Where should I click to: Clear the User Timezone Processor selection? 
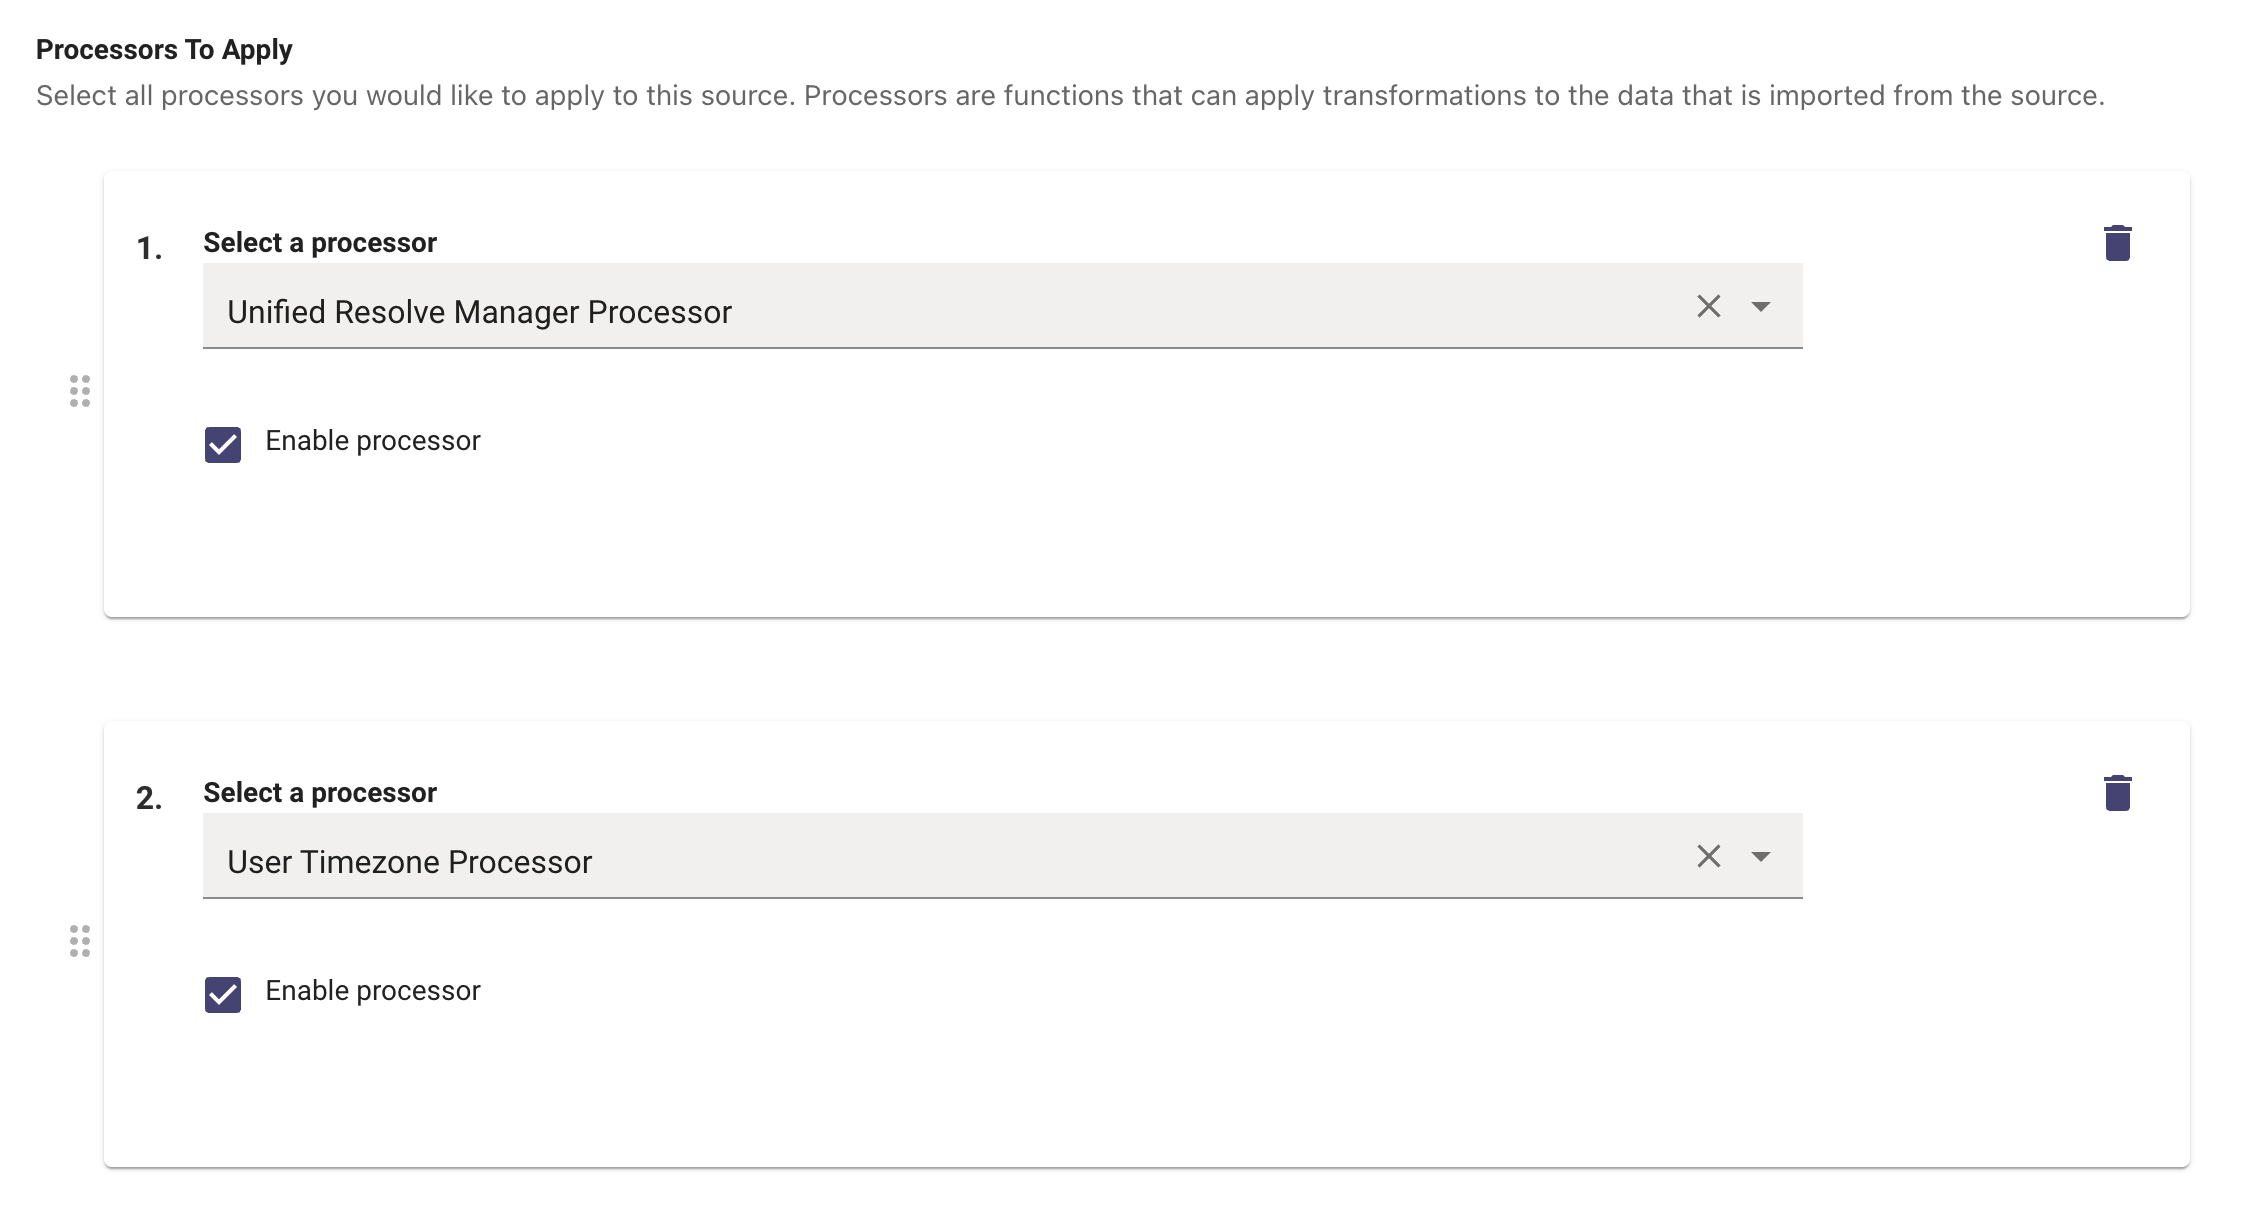click(x=1708, y=856)
